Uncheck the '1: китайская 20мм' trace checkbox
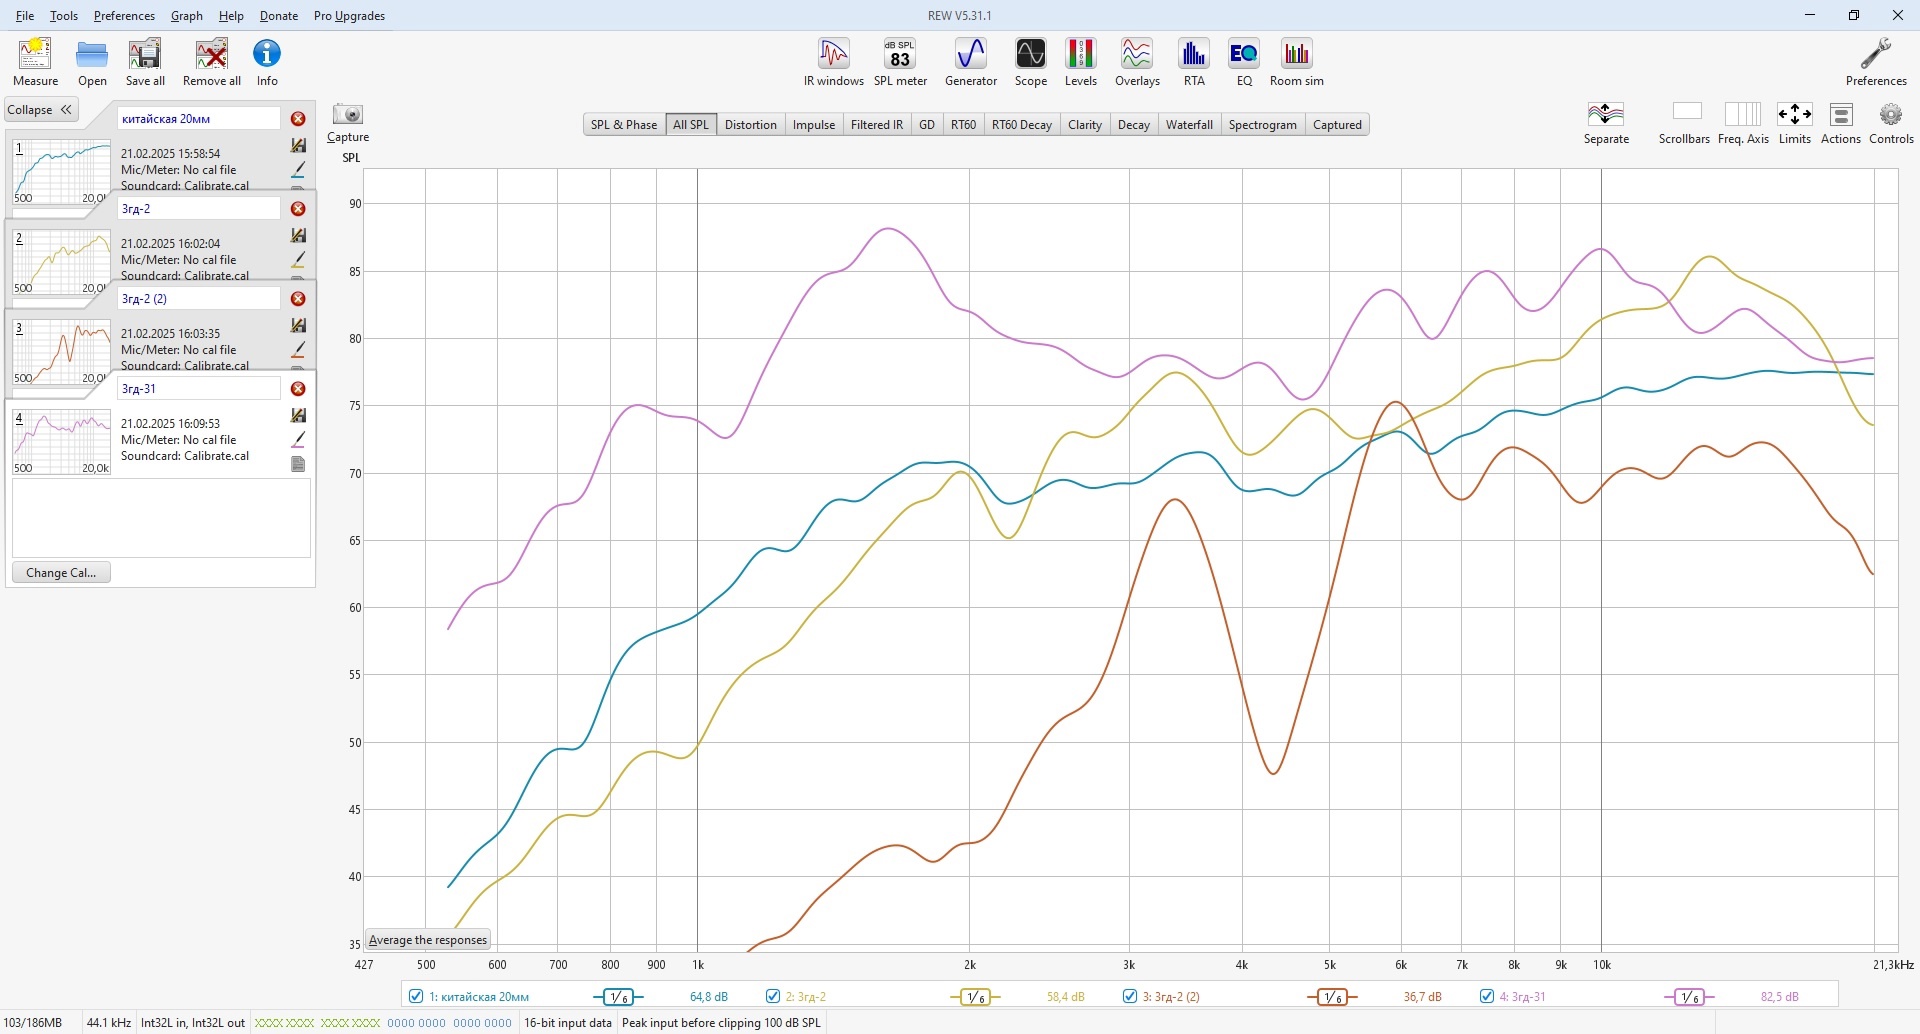 416,996
